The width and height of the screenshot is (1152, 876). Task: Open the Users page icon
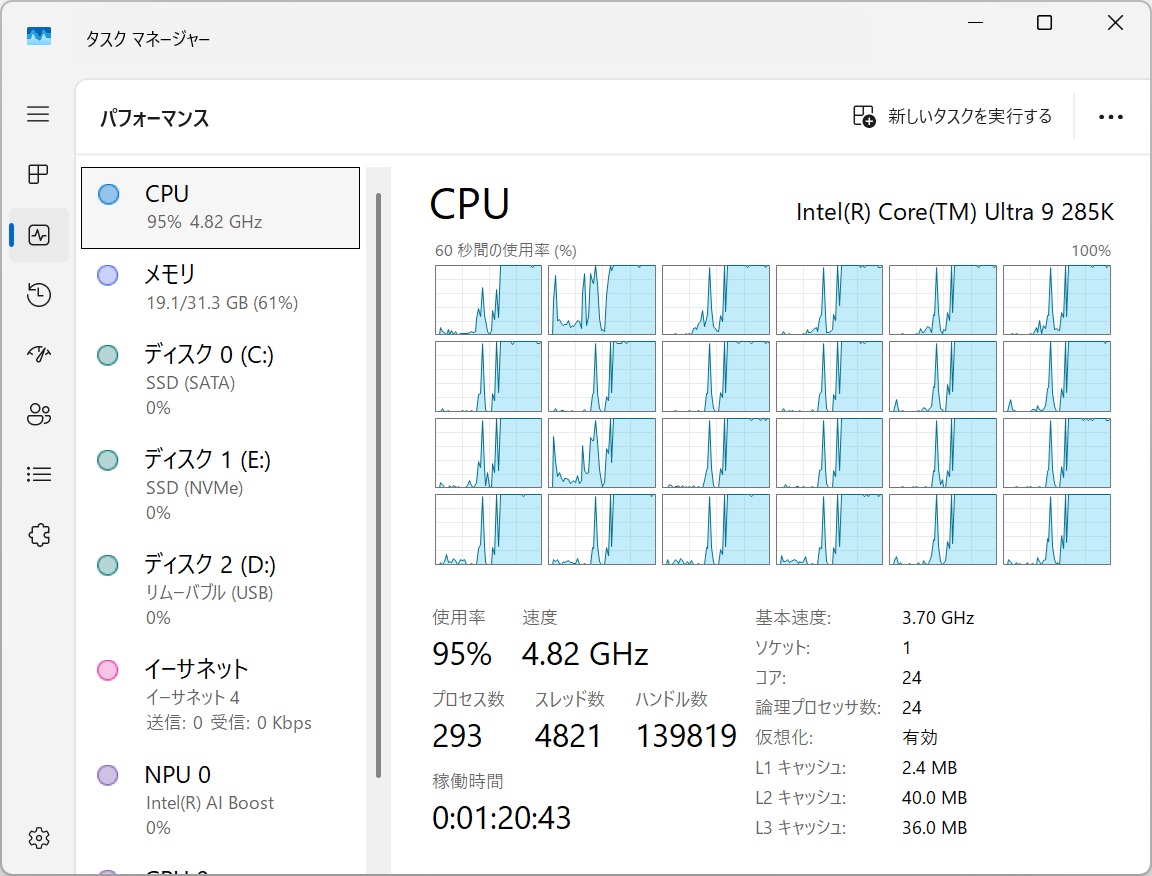tap(37, 414)
